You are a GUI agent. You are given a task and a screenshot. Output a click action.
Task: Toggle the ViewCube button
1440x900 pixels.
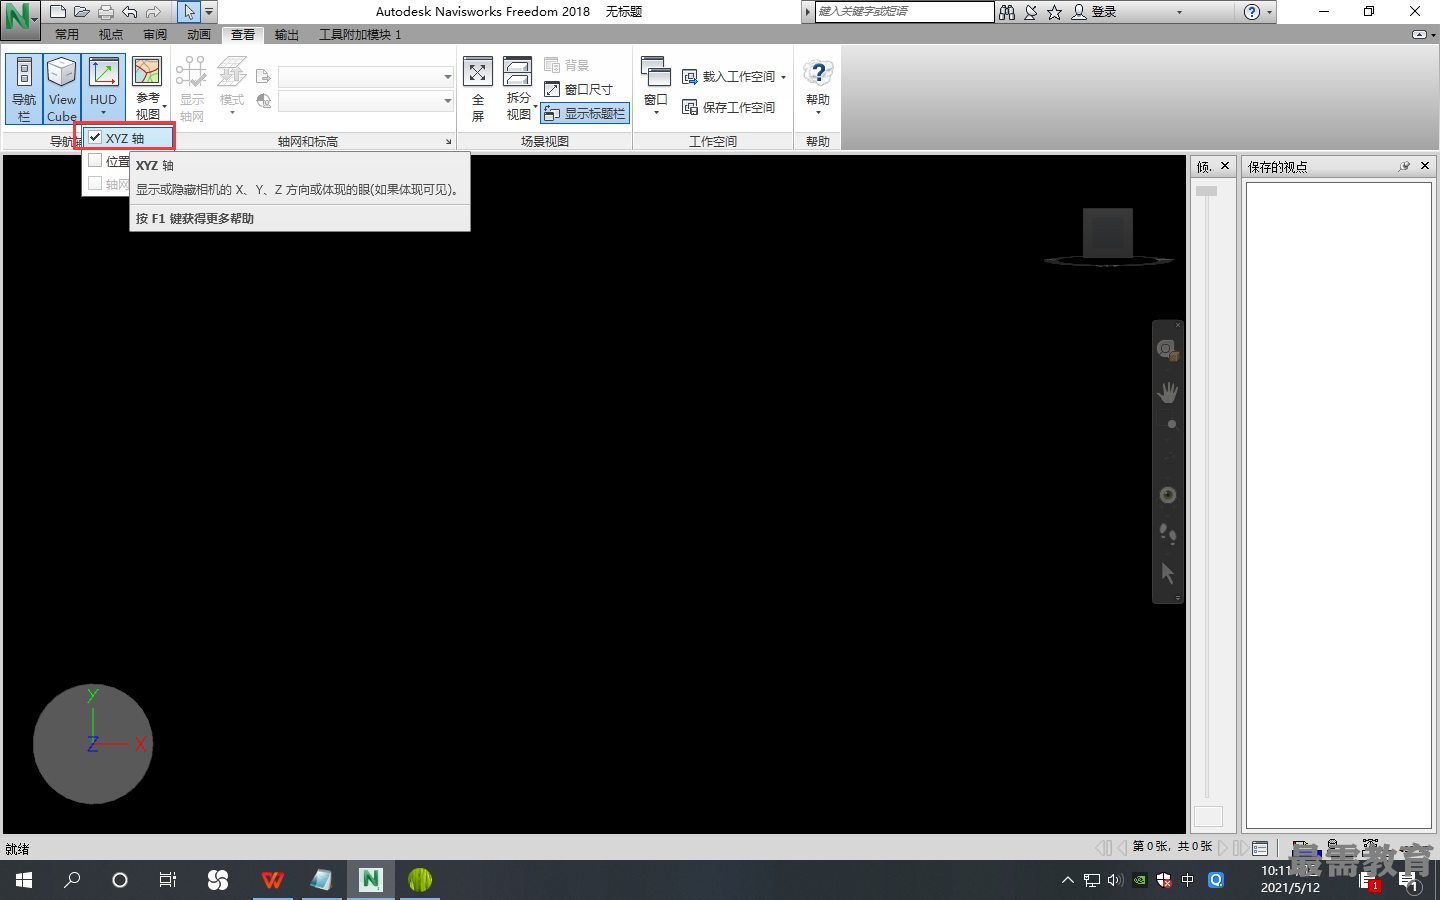click(x=62, y=89)
